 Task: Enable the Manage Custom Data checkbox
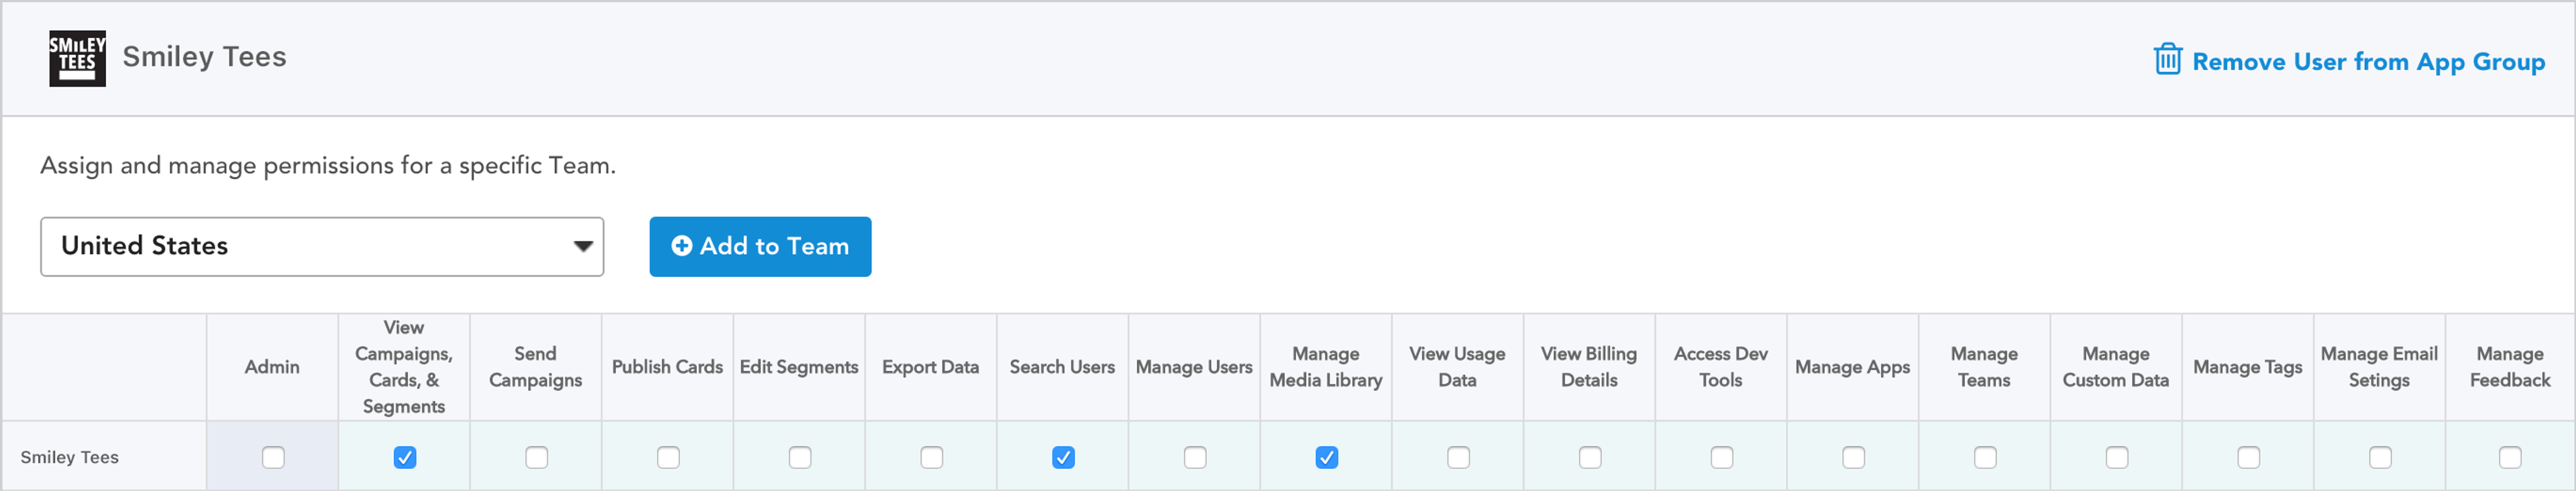tap(2116, 457)
